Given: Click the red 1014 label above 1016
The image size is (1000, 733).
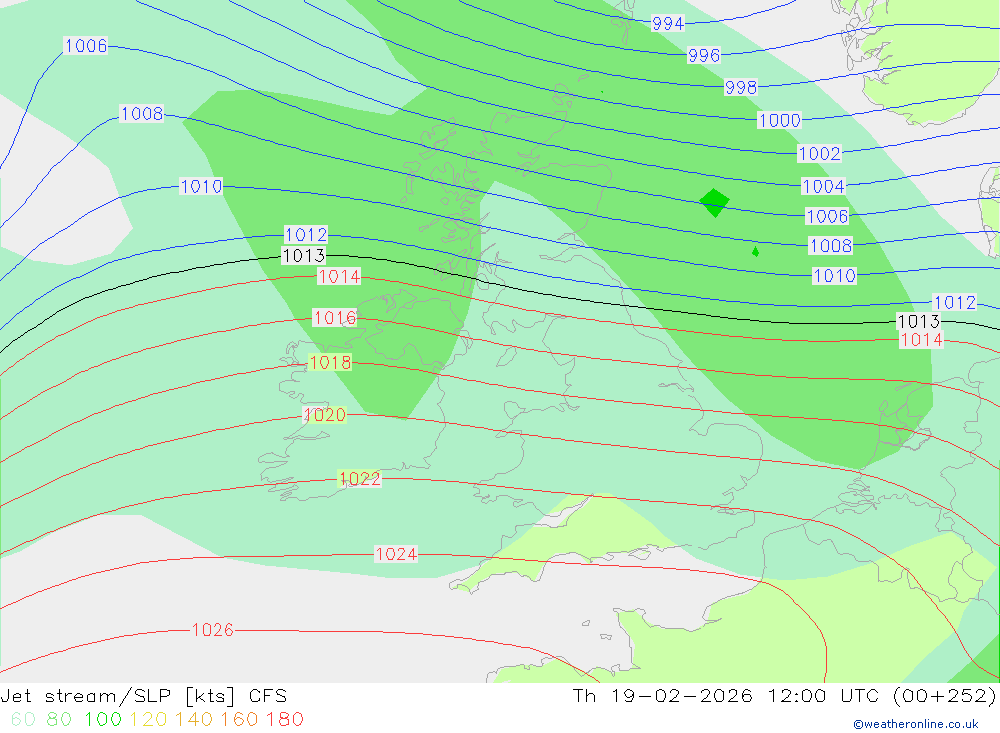Looking at the screenshot, I should coord(339,276).
